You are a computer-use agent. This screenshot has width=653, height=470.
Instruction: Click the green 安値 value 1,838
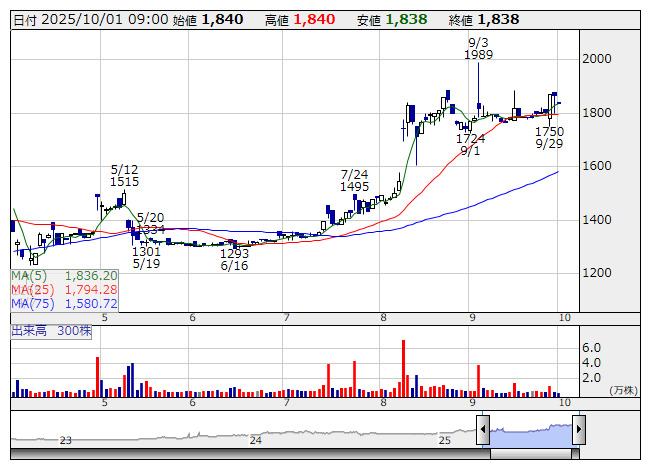[413, 19]
